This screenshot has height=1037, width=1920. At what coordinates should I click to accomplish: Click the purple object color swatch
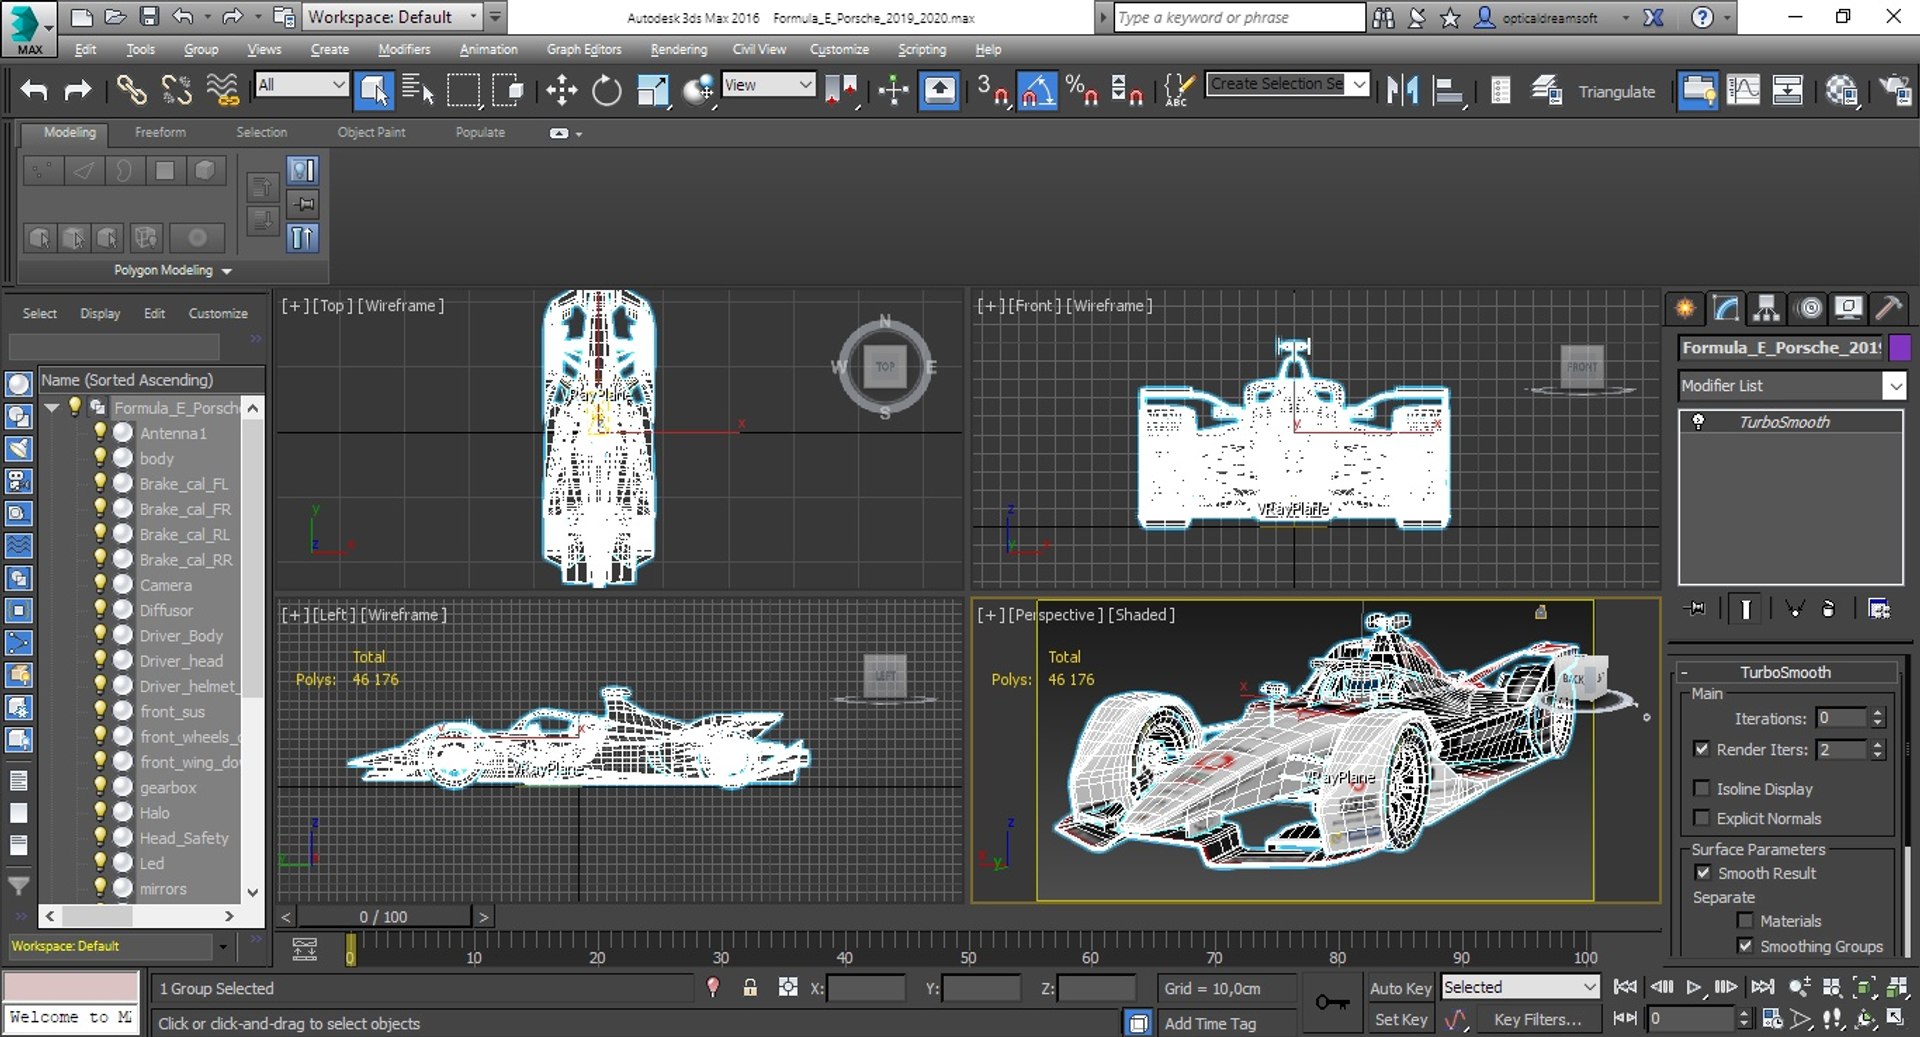tap(1900, 348)
